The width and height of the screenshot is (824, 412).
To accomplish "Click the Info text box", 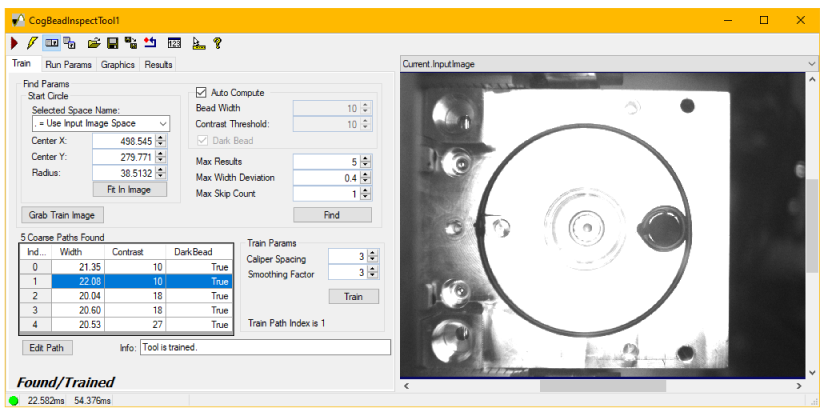I will pos(265,347).
